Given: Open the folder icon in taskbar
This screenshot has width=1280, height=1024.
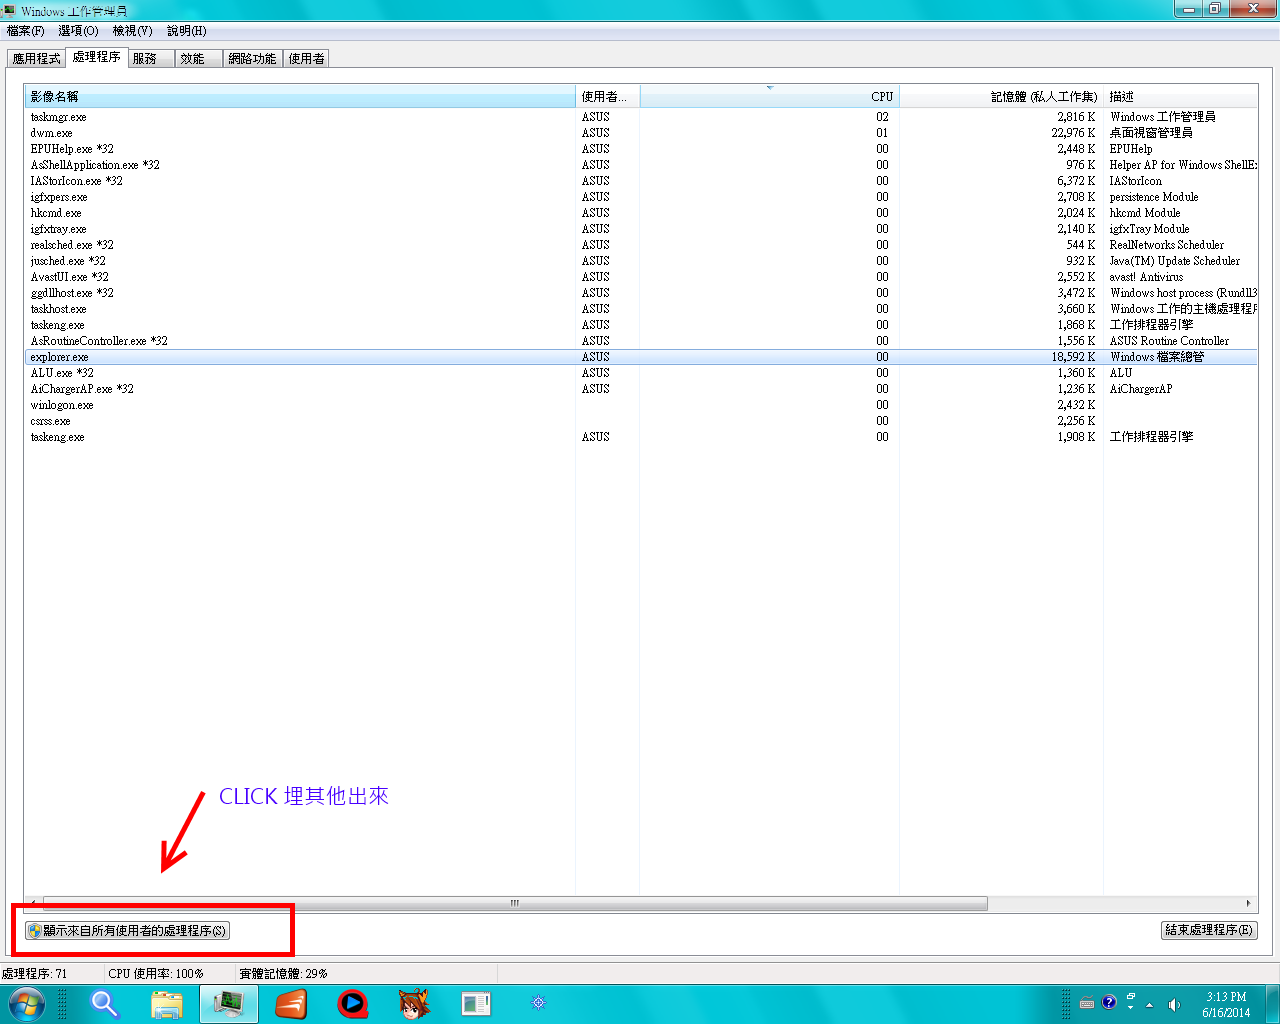Looking at the screenshot, I should coord(167,1003).
